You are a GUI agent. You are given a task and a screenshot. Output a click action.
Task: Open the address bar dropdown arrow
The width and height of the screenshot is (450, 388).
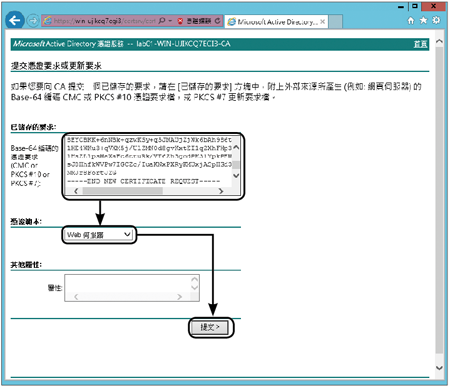[x=170, y=21]
